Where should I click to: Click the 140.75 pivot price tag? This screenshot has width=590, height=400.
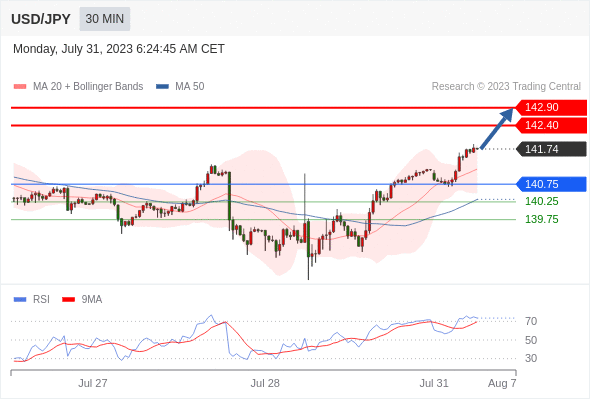(x=551, y=184)
